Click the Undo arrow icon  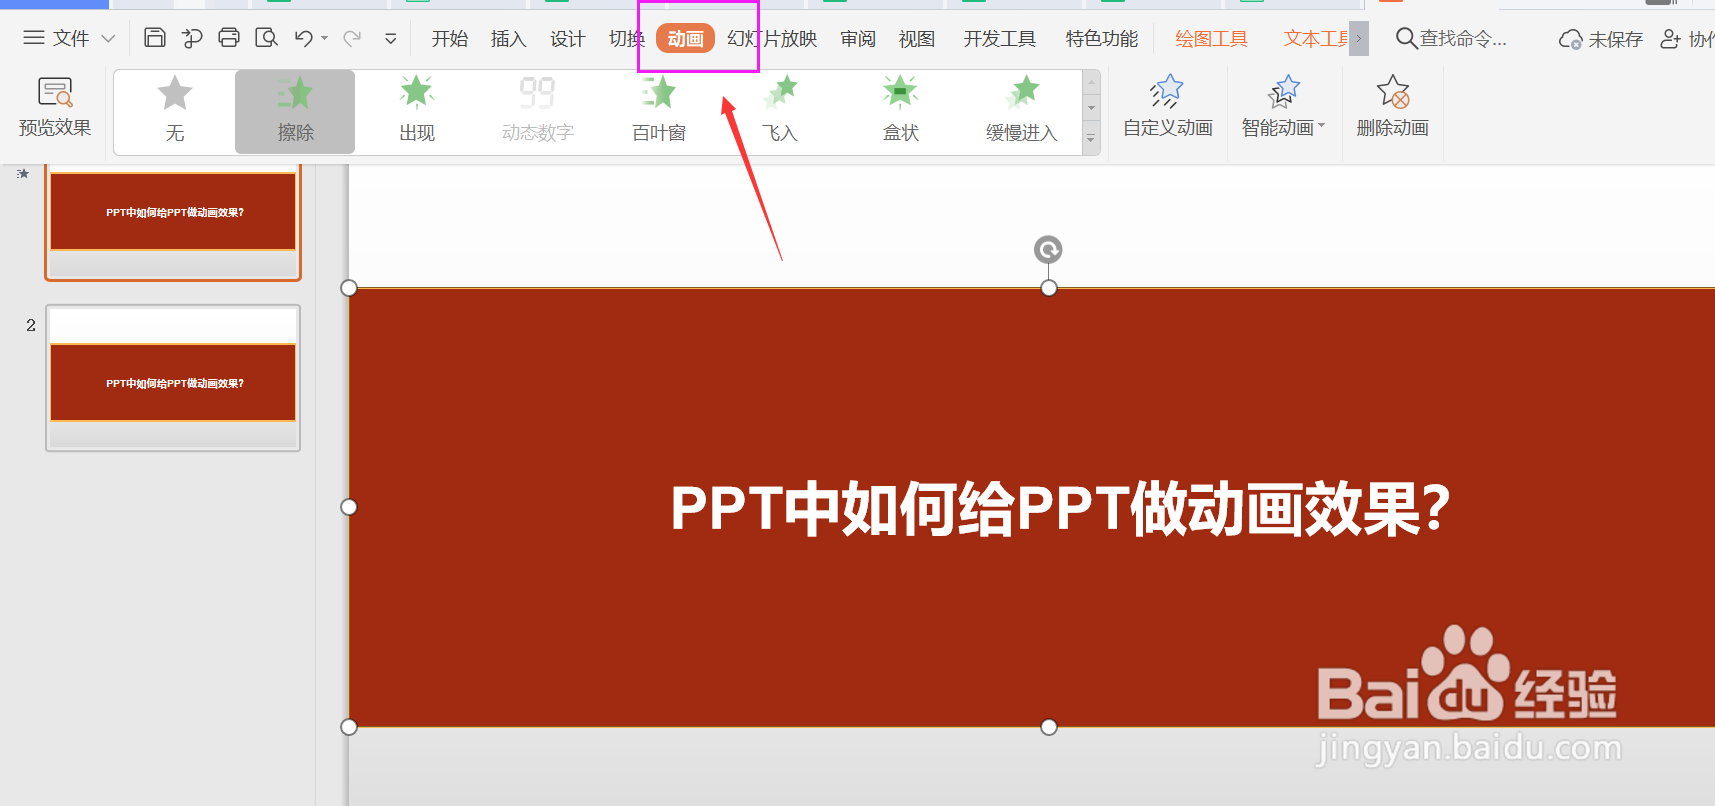click(x=304, y=38)
